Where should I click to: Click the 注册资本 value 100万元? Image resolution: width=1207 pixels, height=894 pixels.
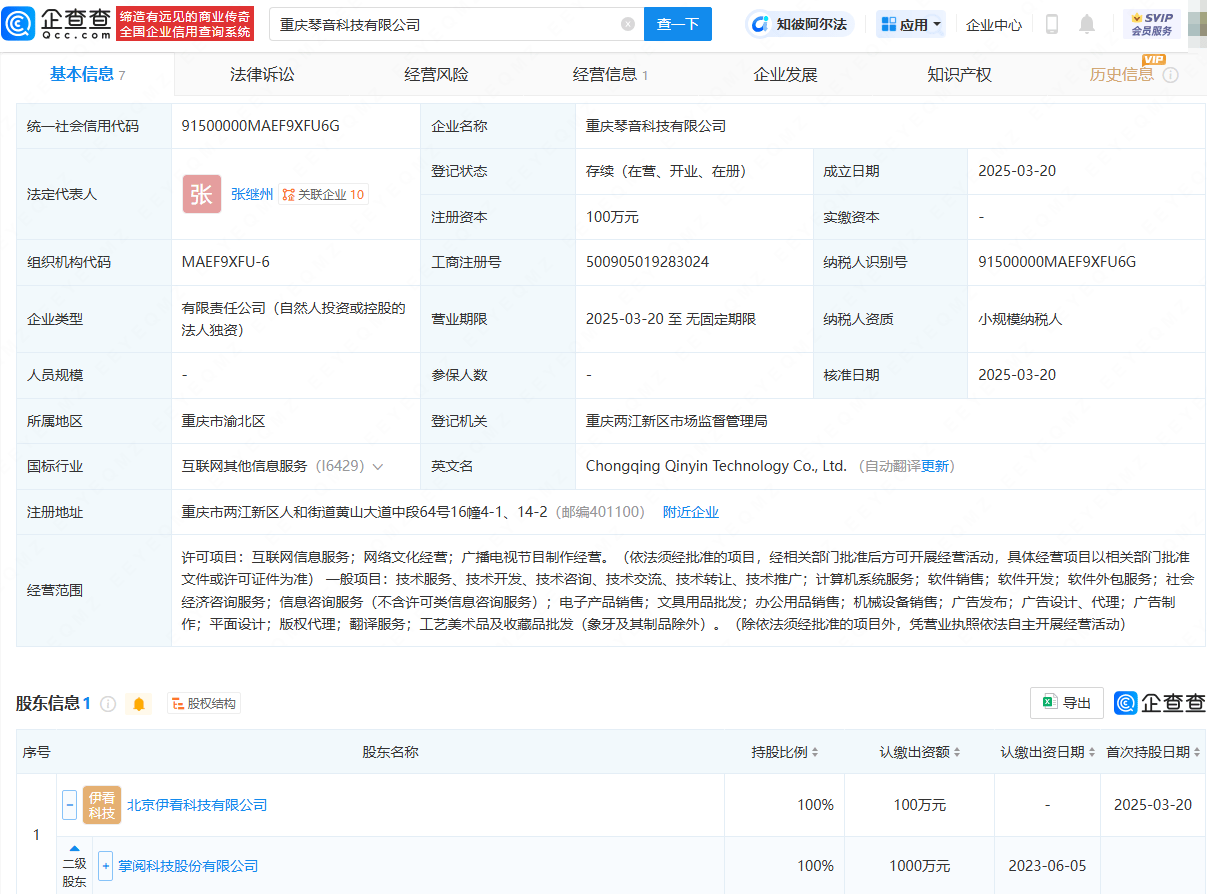pyautogui.click(x=612, y=217)
